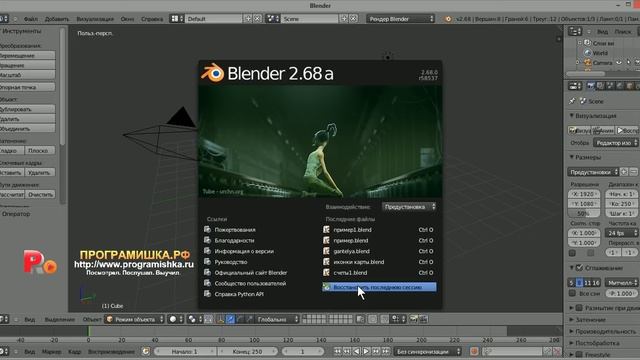Click the properties editor type icon

[x=575, y=86]
